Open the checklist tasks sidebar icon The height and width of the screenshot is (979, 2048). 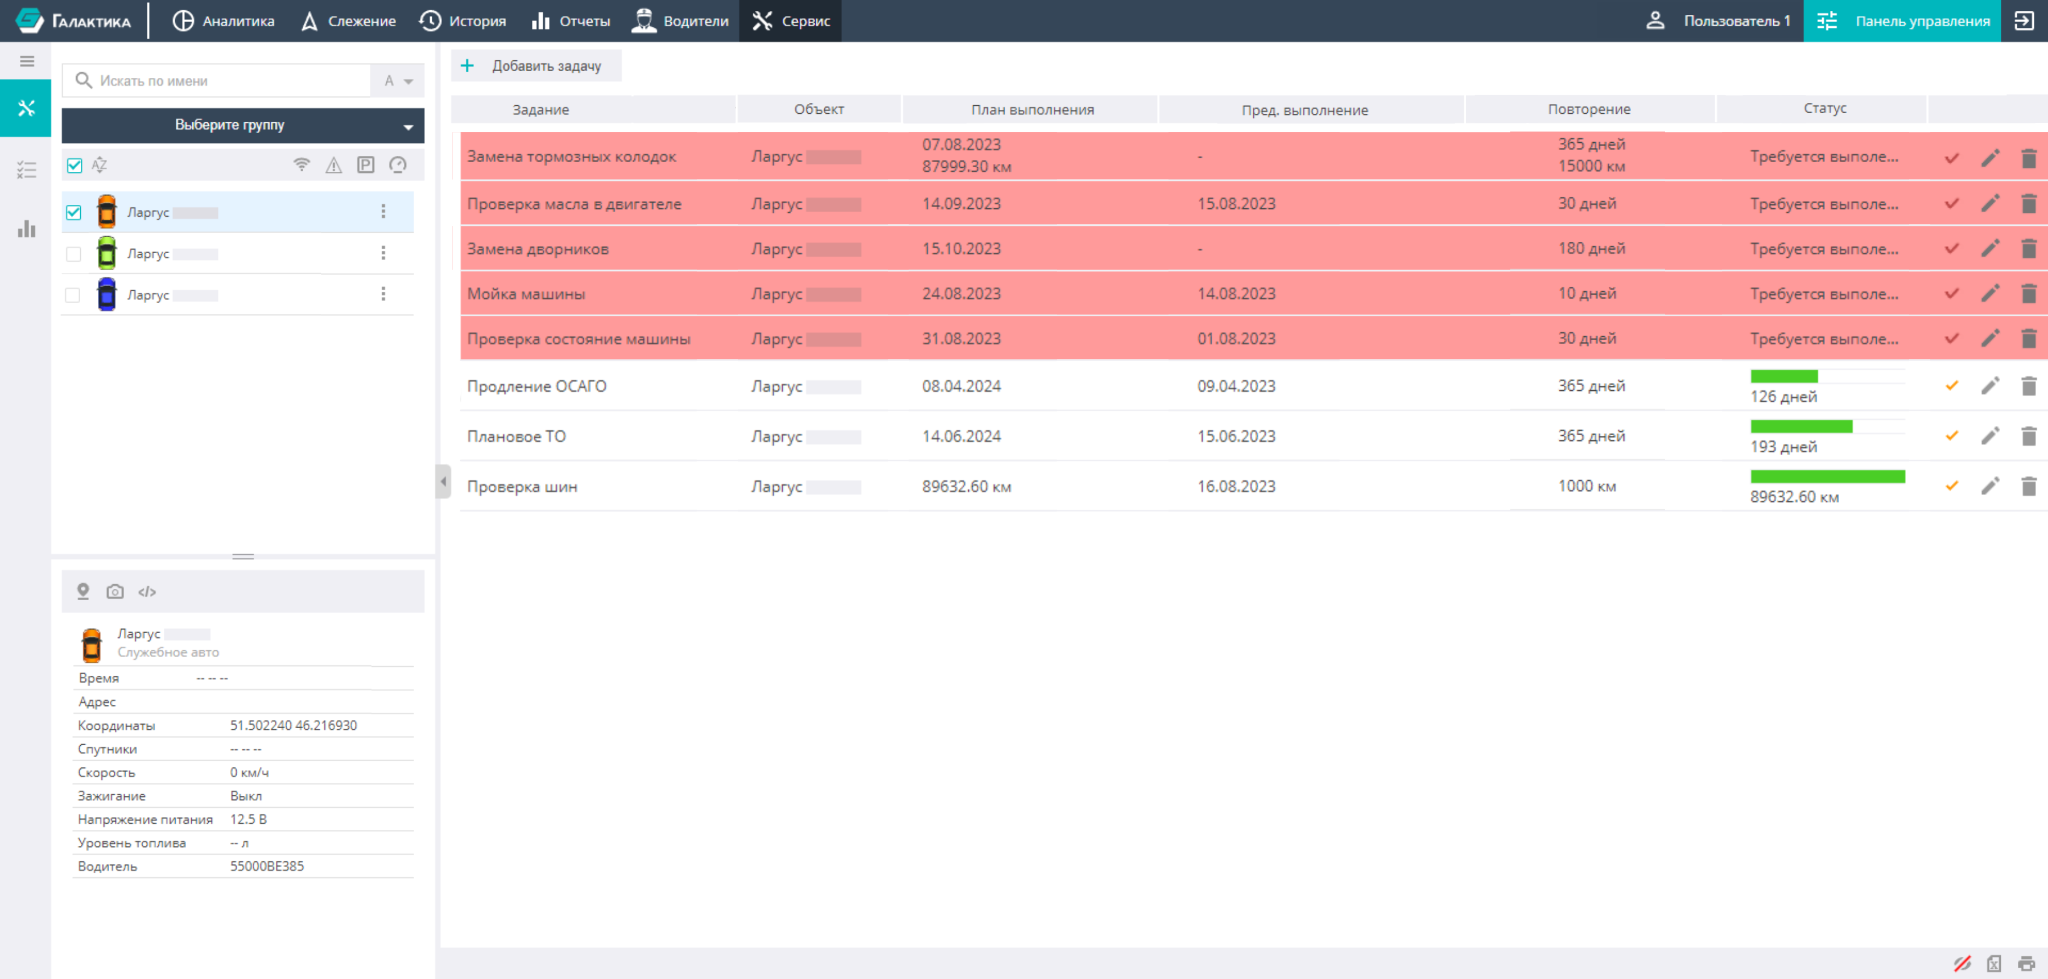pyautogui.click(x=27, y=170)
